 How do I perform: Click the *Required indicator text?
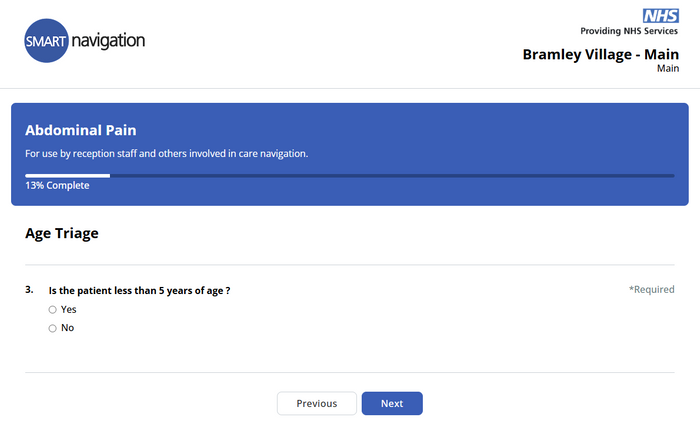(651, 289)
